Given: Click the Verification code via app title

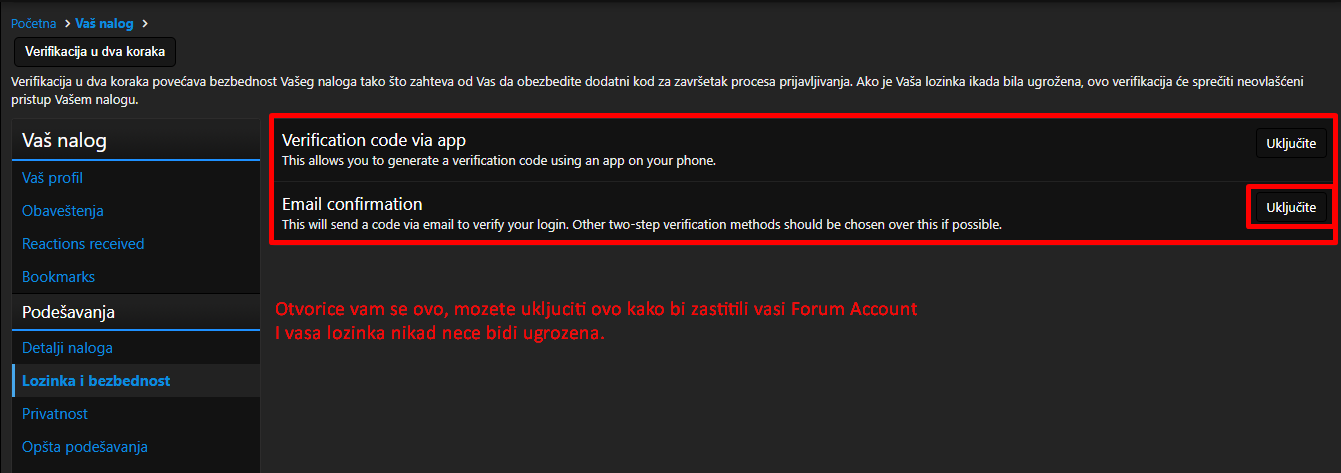Looking at the screenshot, I should click(374, 140).
